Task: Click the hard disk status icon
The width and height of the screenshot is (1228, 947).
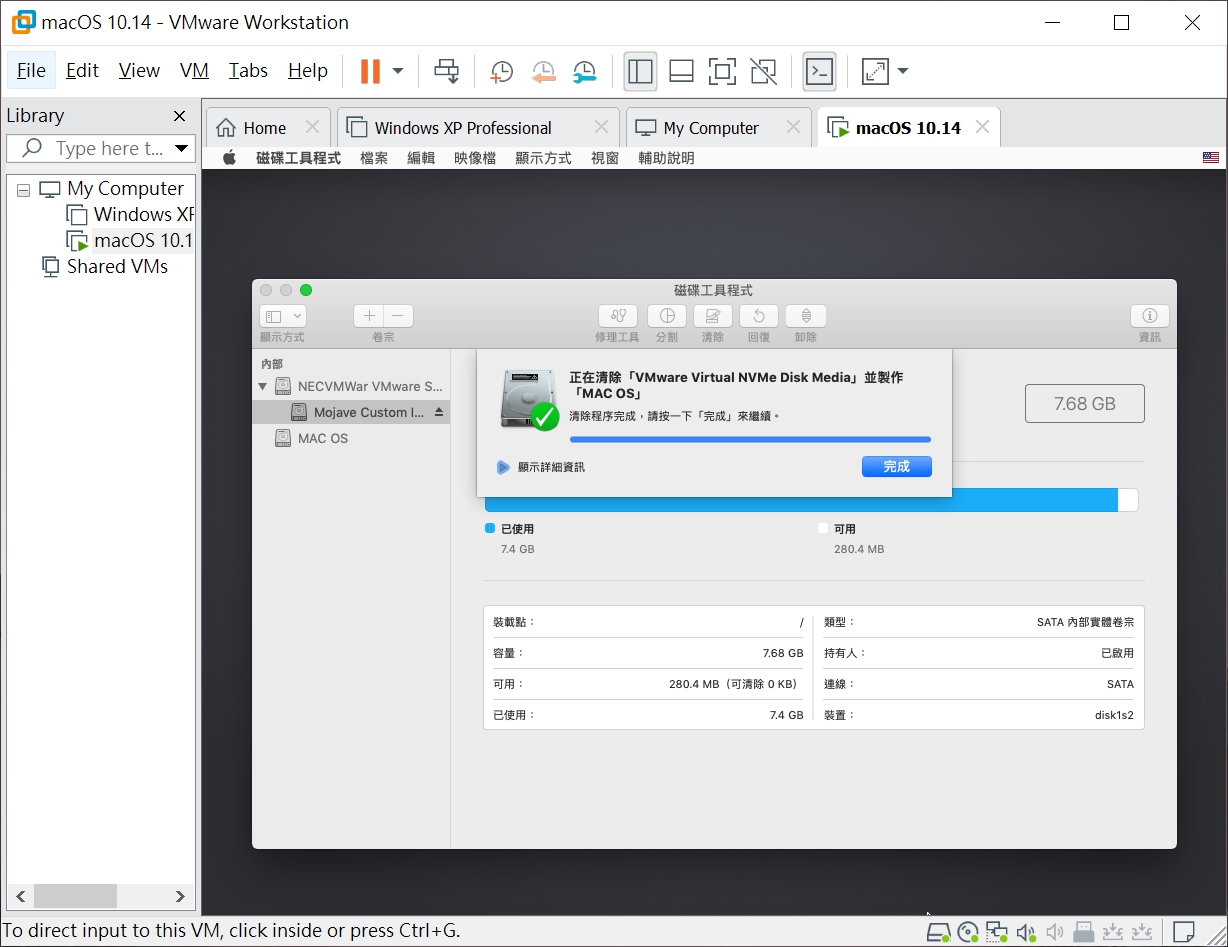Action: pyautogui.click(x=938, y=933)
